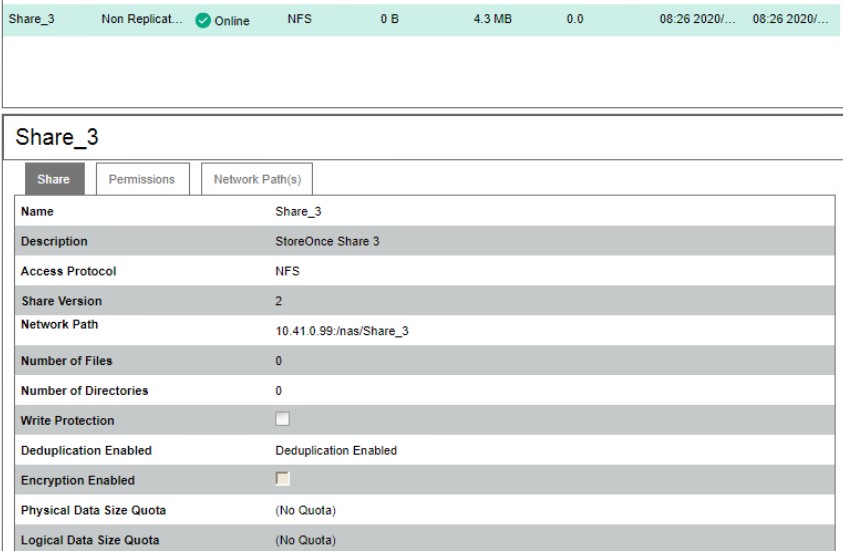The height and width of the screenshot is (551, 843).
Task: Open the Network Path(s) tab
Action: tap(257, 179)
